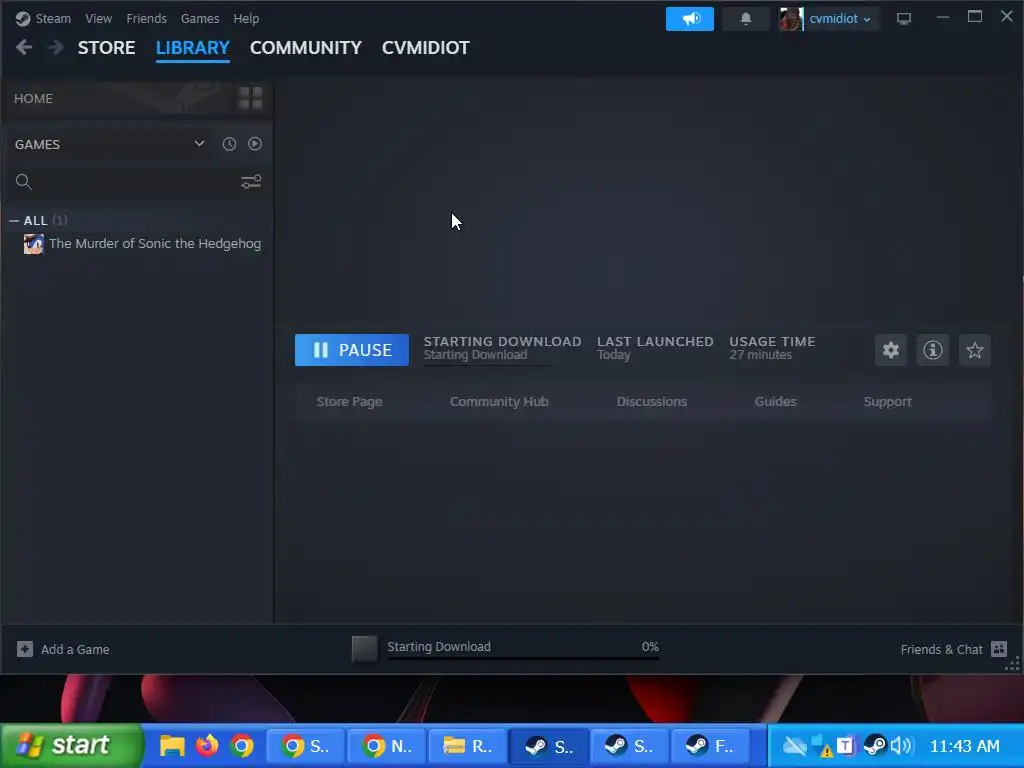Click the download thumbnail in bottom bar
The image size is (1024, 768).
[364, 649]
